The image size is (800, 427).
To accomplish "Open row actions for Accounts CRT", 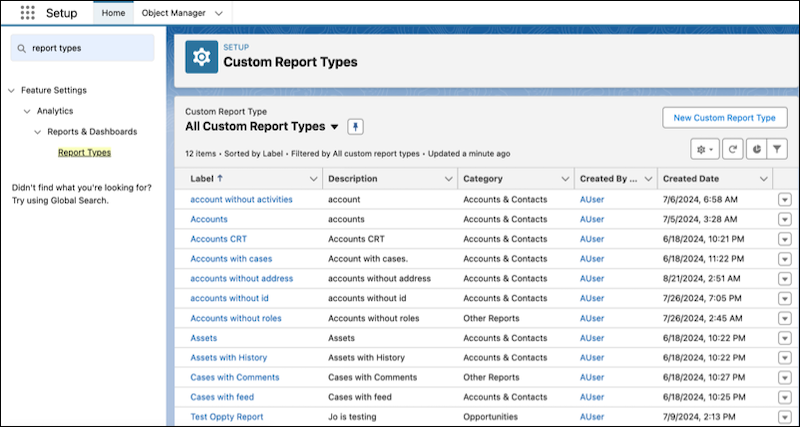I will [784, 239].
